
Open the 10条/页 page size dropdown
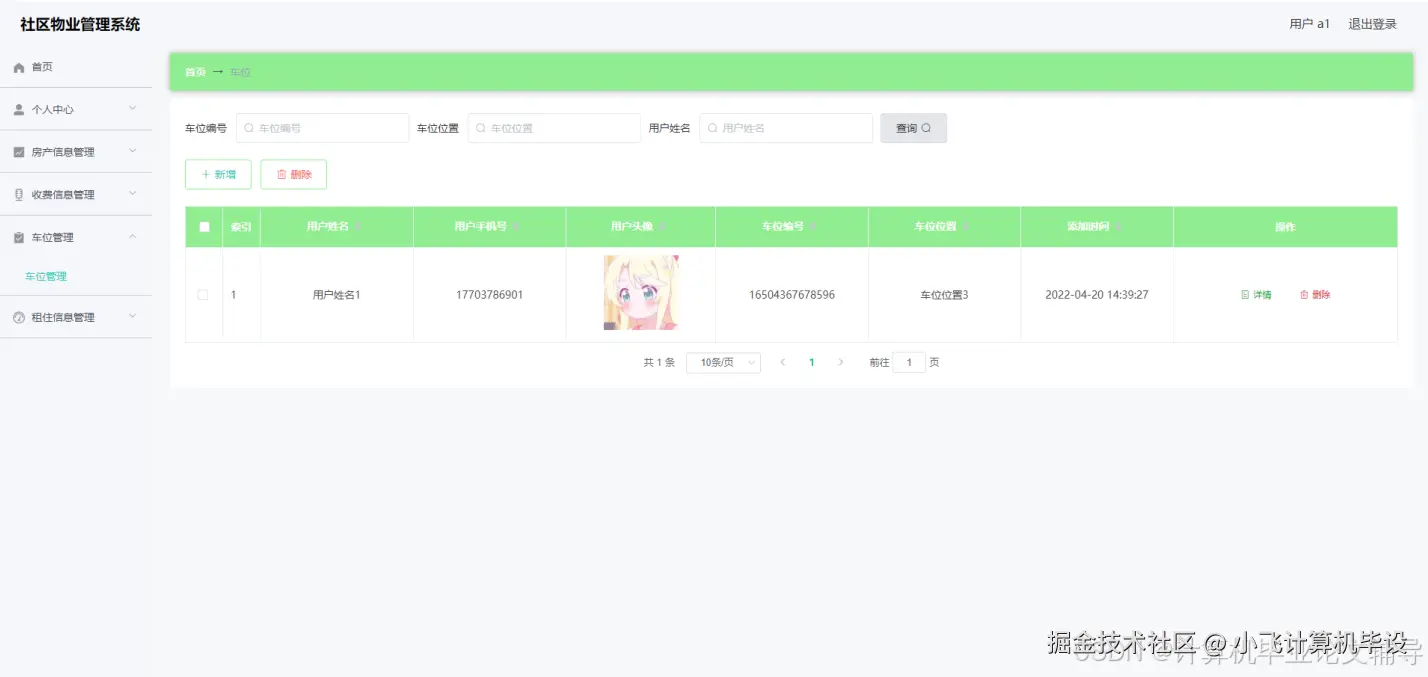point(723,362)
